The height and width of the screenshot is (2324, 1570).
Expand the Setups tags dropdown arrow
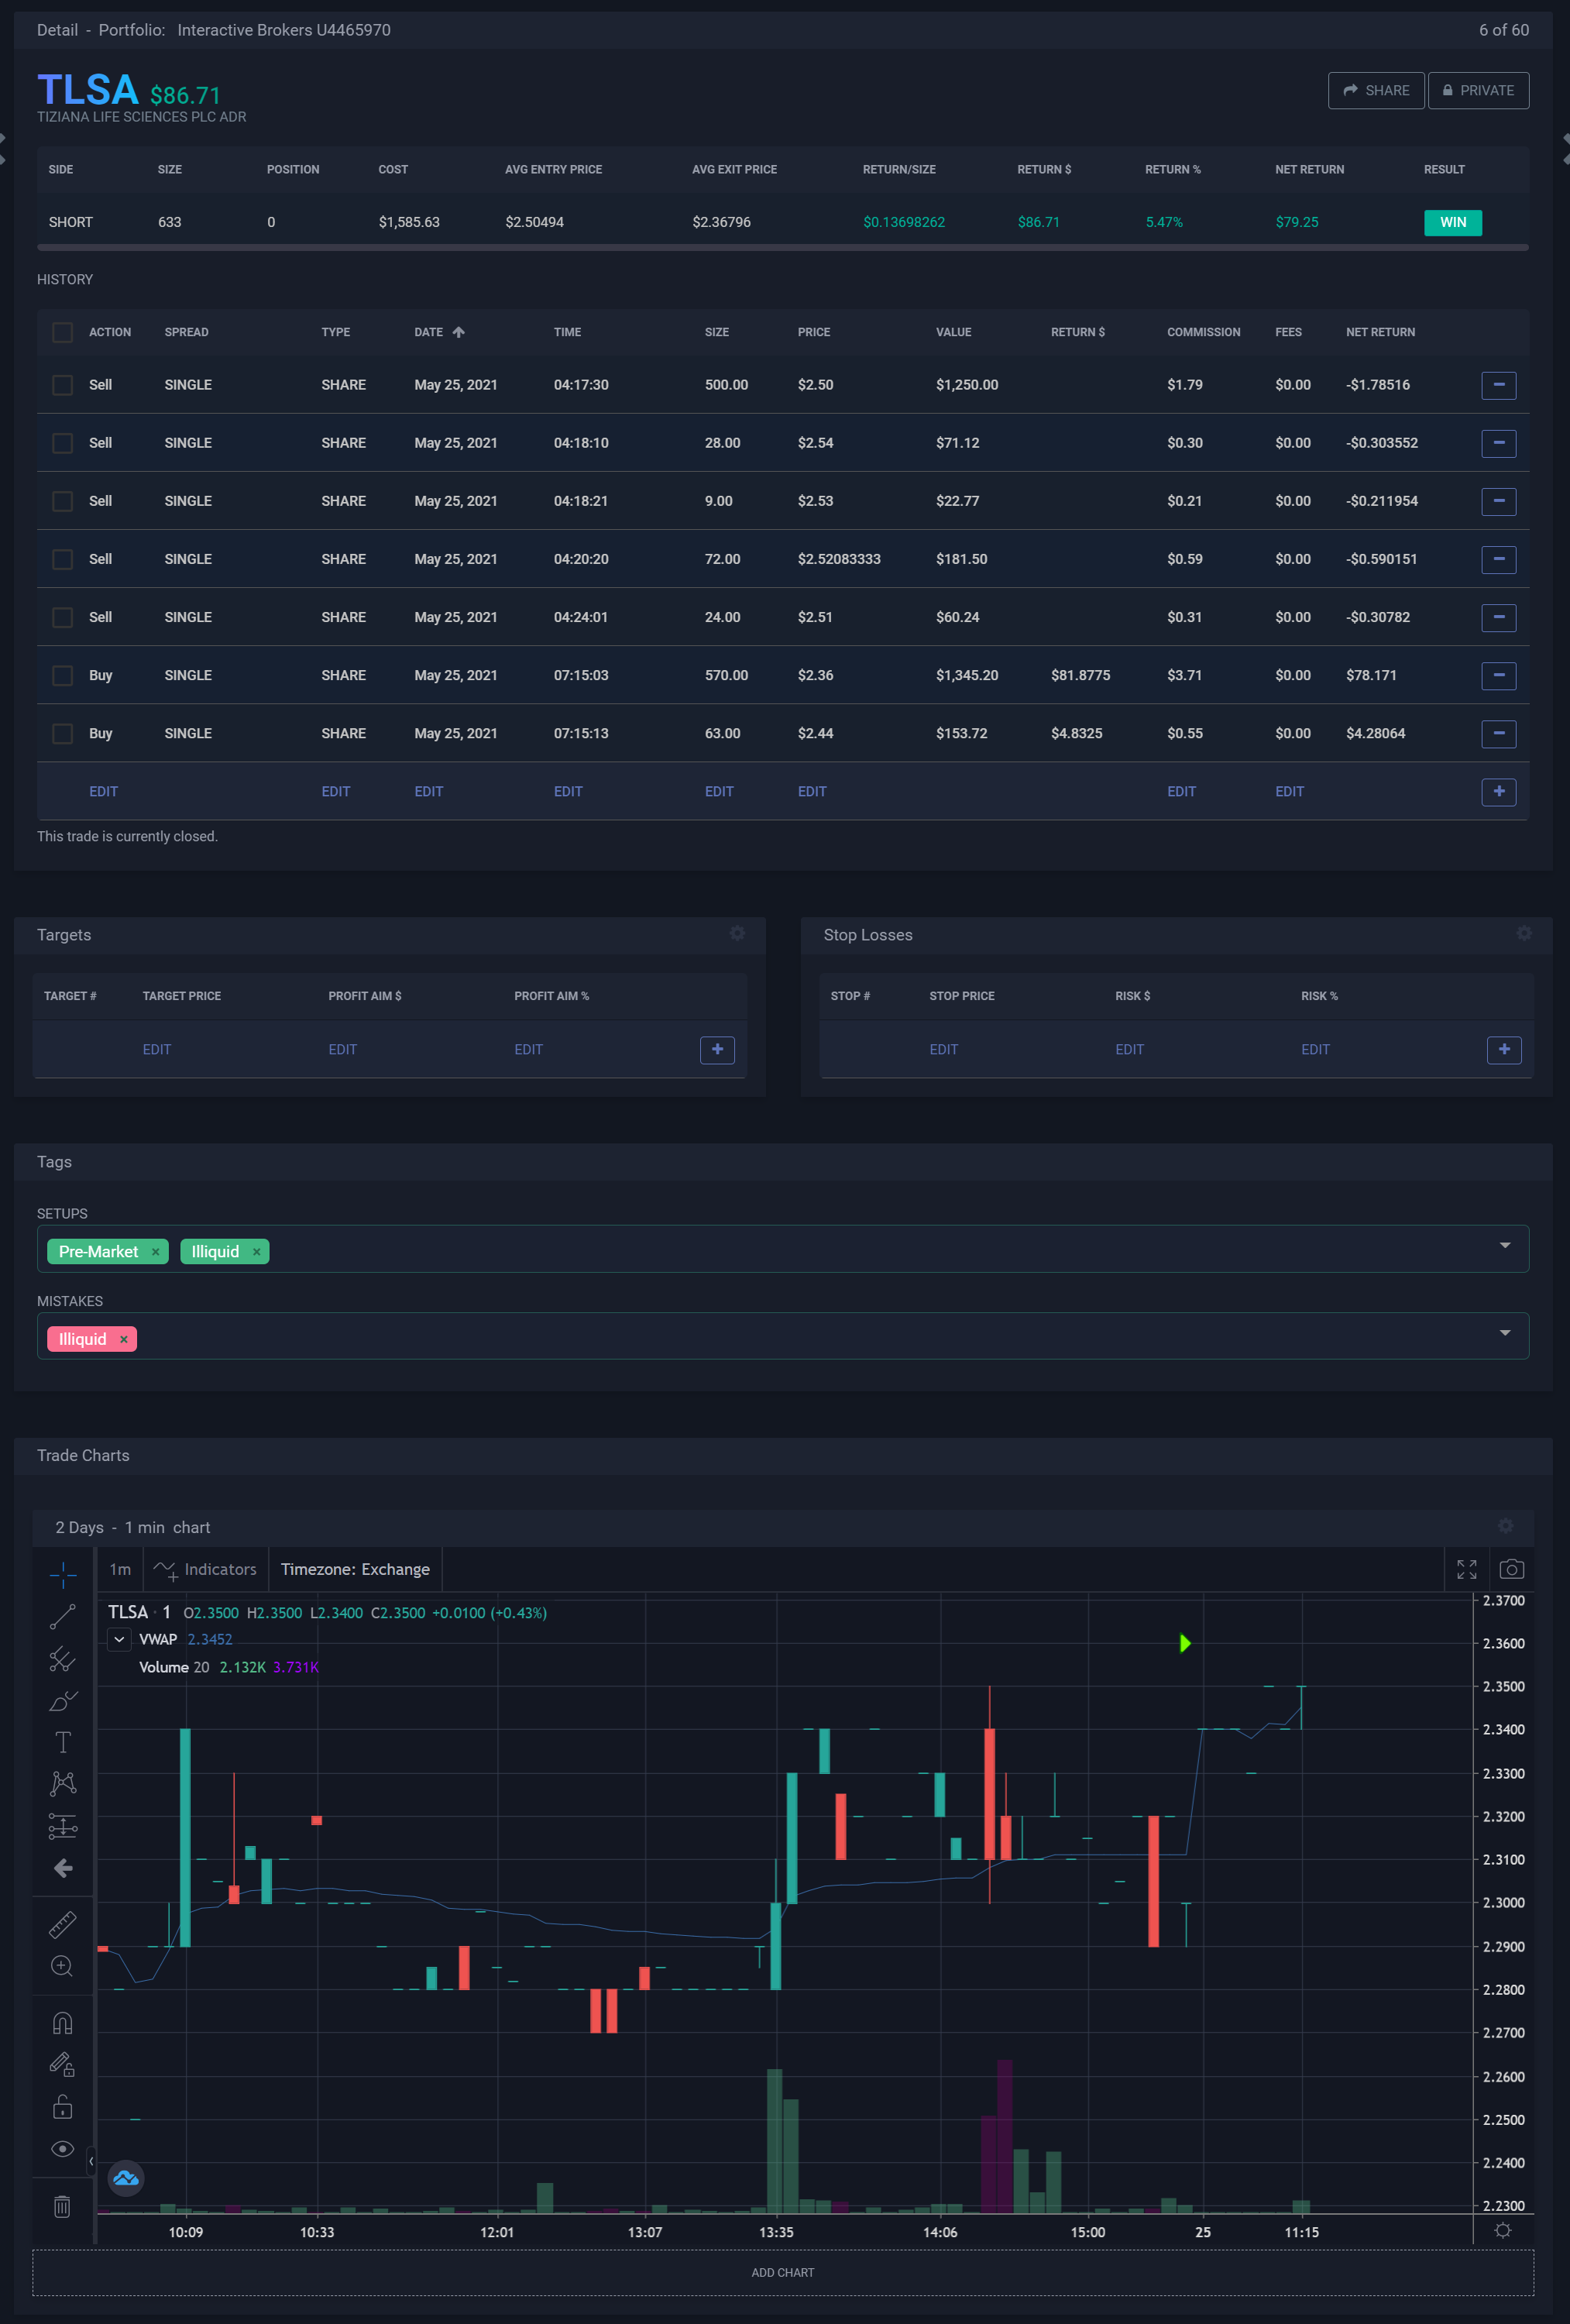click(1504, 1245)
